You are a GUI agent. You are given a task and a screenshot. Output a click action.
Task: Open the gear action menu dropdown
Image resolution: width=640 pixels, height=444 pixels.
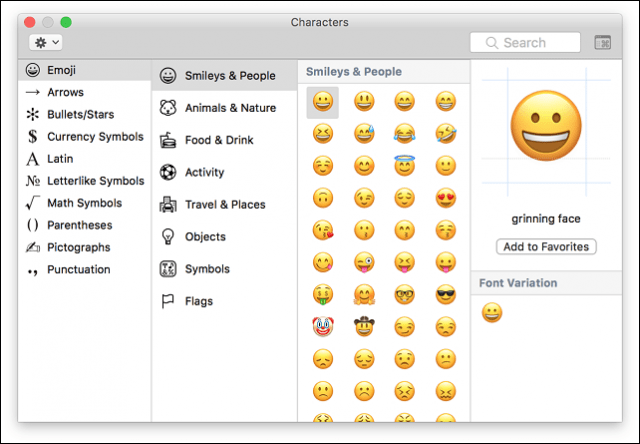click(46, 42)
